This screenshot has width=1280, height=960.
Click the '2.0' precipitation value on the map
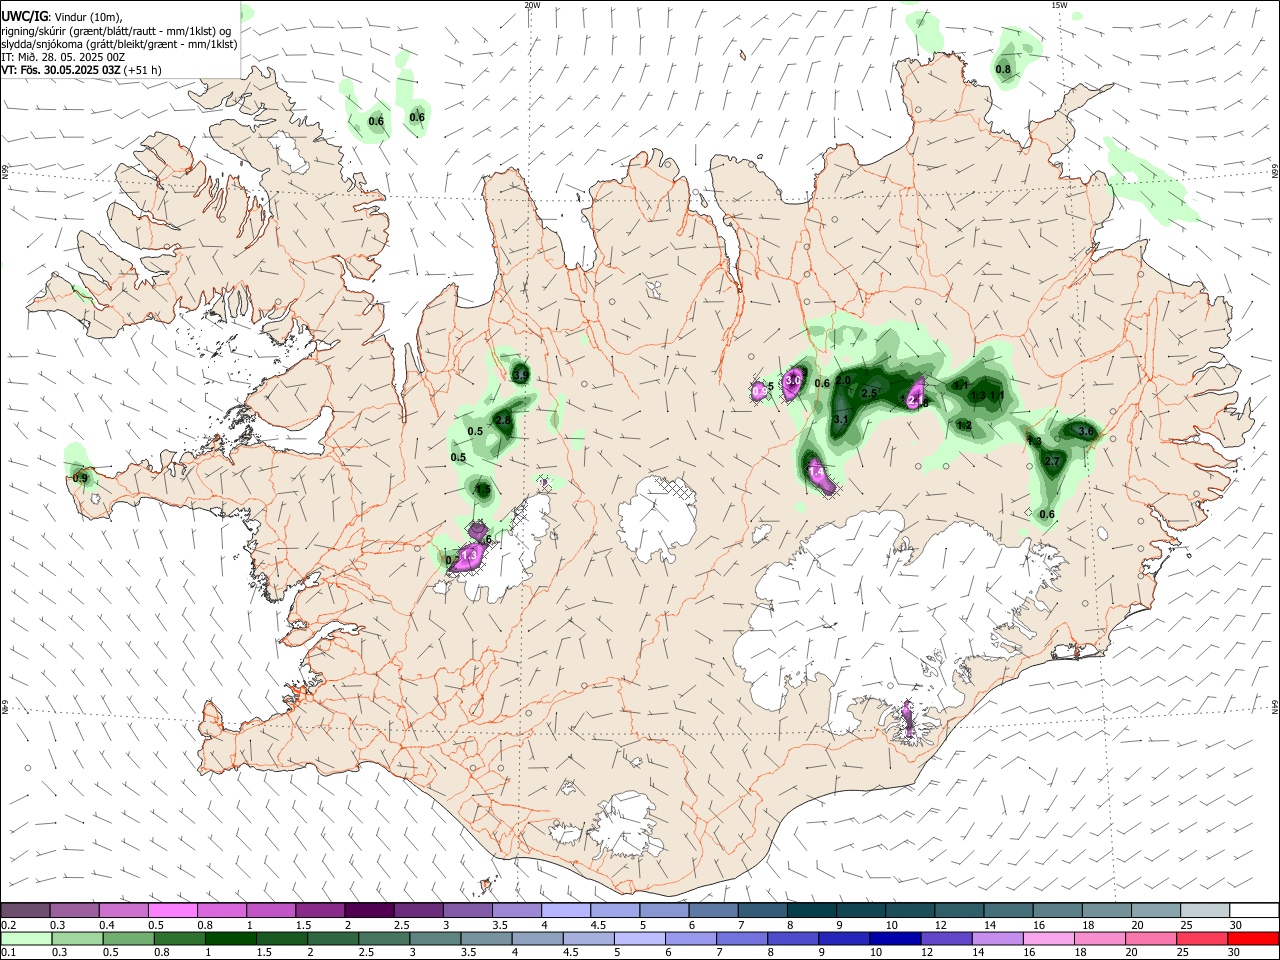[843, 381]
